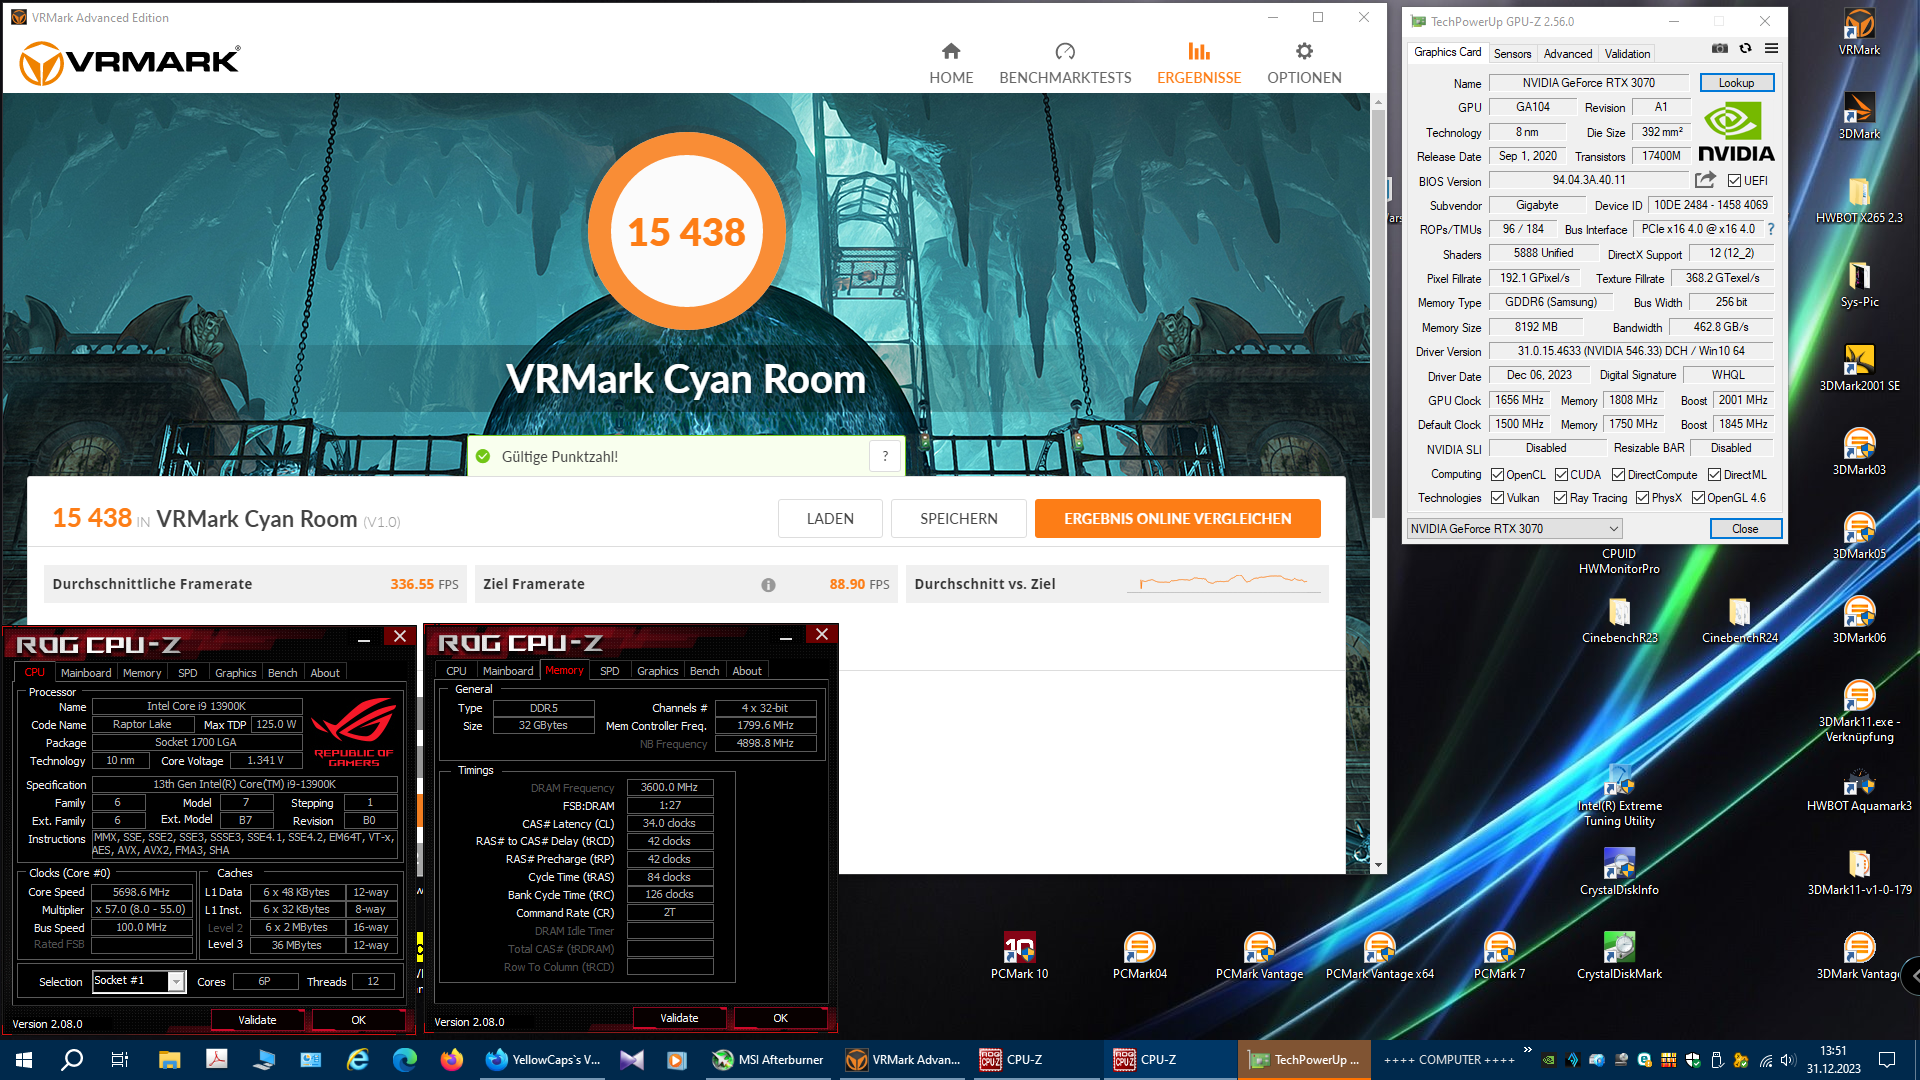Image resolution: width=1920 pixels, height=1080 pixels.
Task: Take a GPU-Z screenshot with the camera icon
Action: (x=1720, y=48)
